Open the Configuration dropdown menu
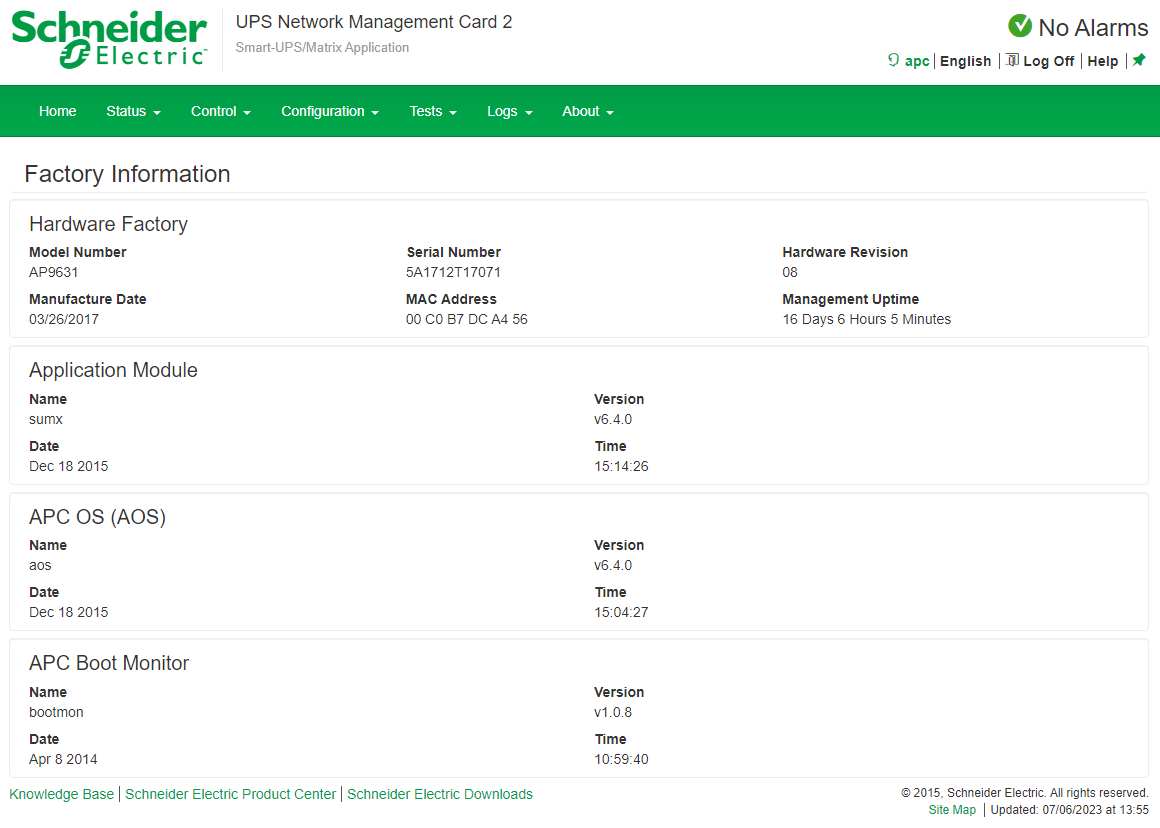Image resolution: width=1160 pixels, height=828 pixels. [x=330, y=111]
